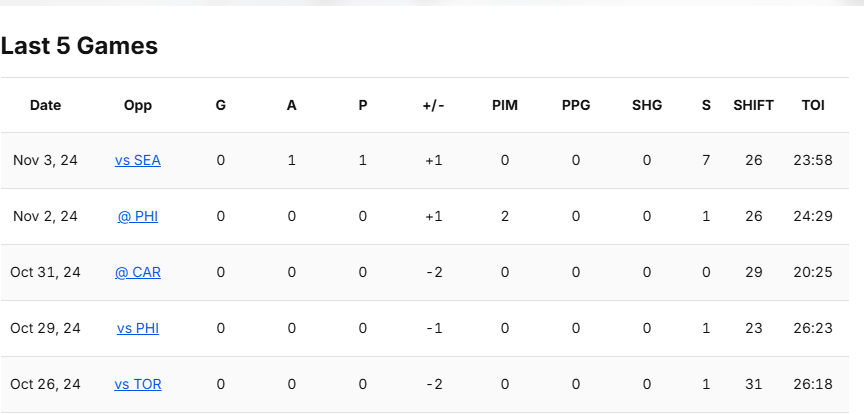The width and height of the screenshot is (864, 415).
Task: Open the @ PHI opponent link
Action: 138,216
